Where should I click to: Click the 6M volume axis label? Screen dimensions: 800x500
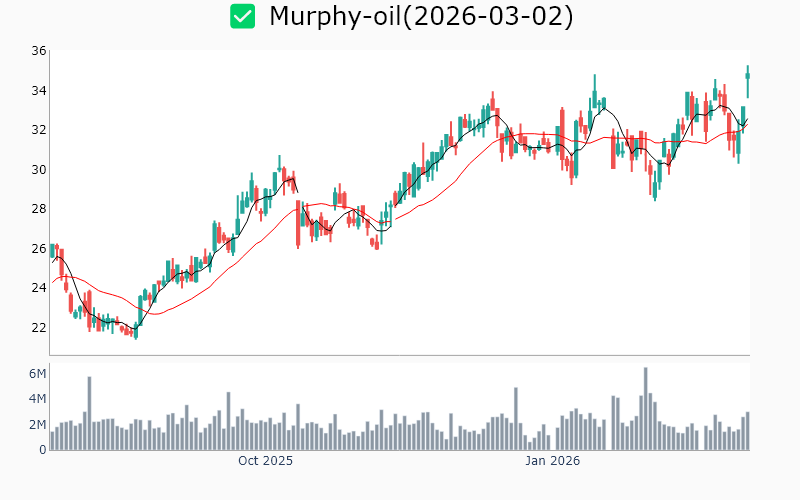(x=36, y=374)
